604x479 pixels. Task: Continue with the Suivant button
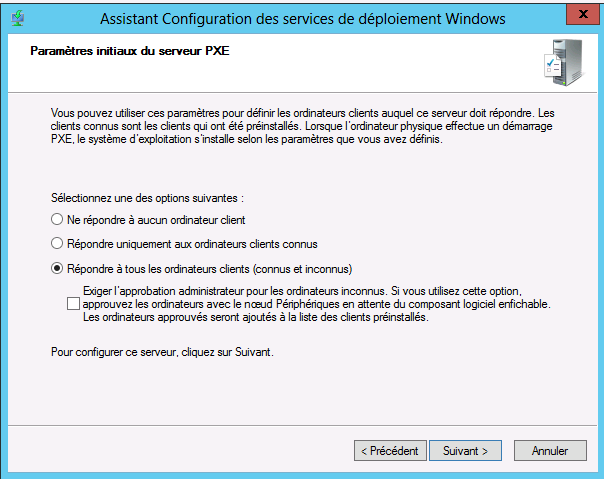coord(465,450)
